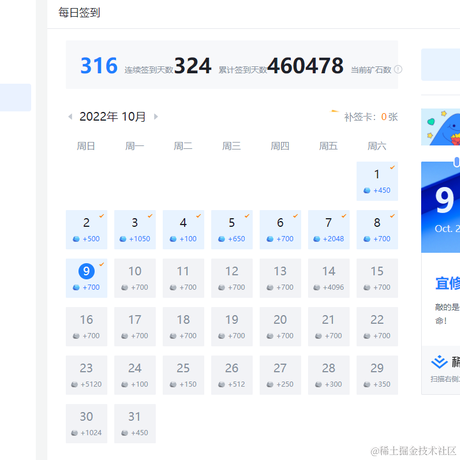Click the 316 consecutive days number
Viewport: 460px width, 460px height.
click(99, 65)
